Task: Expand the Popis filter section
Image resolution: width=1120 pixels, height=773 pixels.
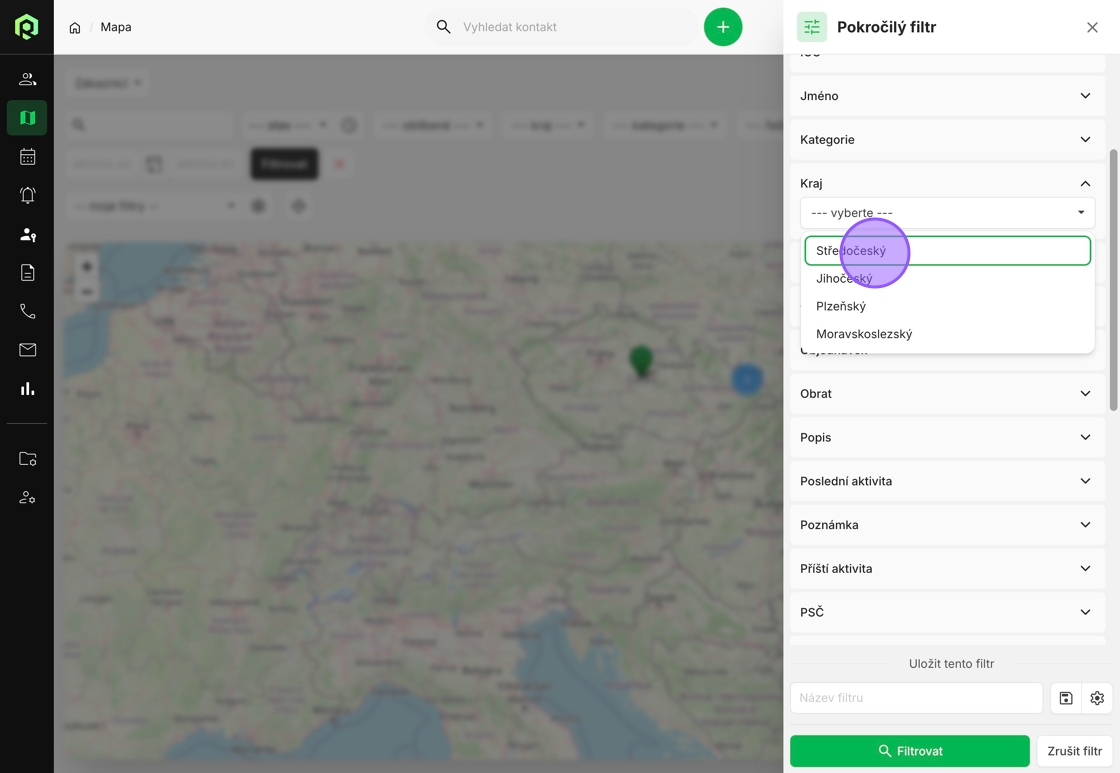Action: click(947, 437)
